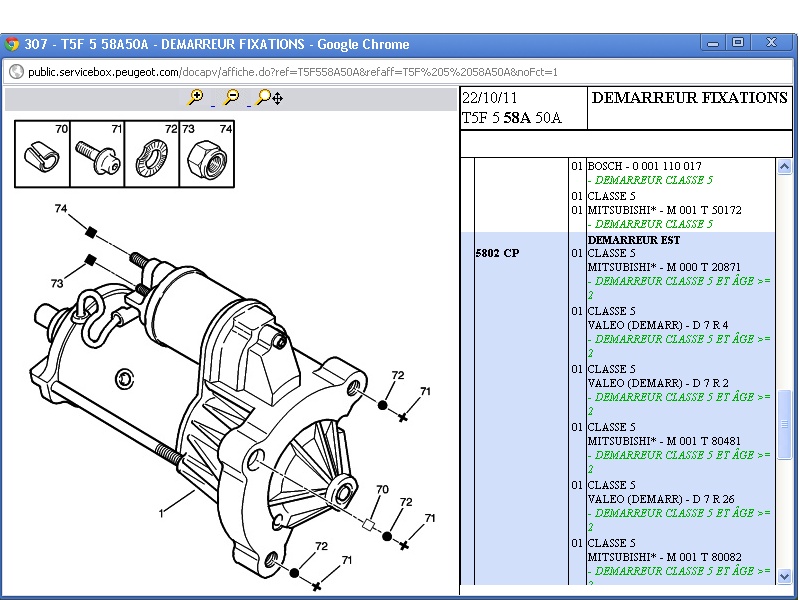Click the DEMARREUR FIXATIONS header title
This screenshot has height=600, width=800.
point(689,97)
